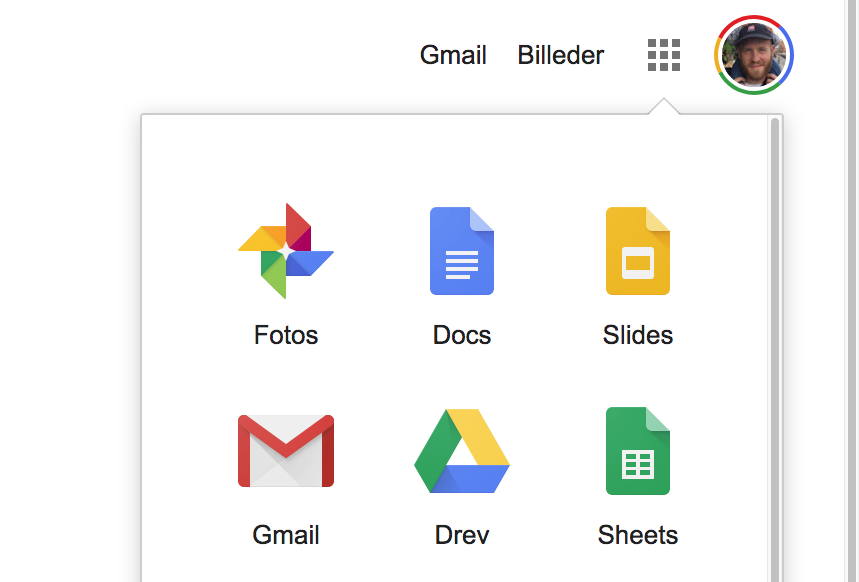
Task: Open Google Fotos from the launcher
Action: (286, 250)
